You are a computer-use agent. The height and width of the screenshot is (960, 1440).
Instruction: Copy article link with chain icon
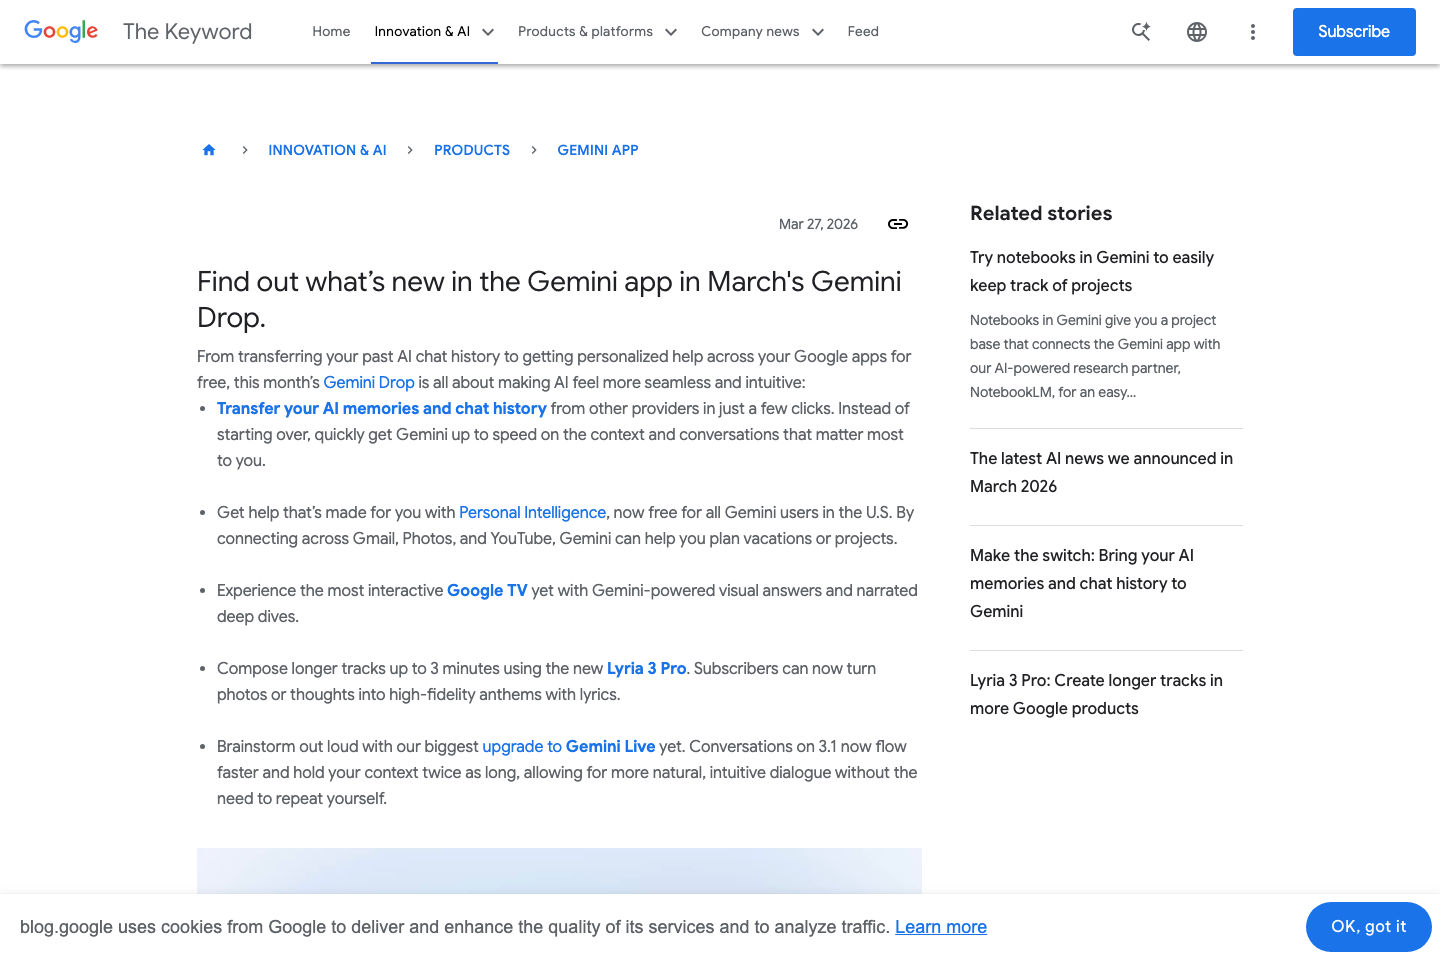point(898,224)
